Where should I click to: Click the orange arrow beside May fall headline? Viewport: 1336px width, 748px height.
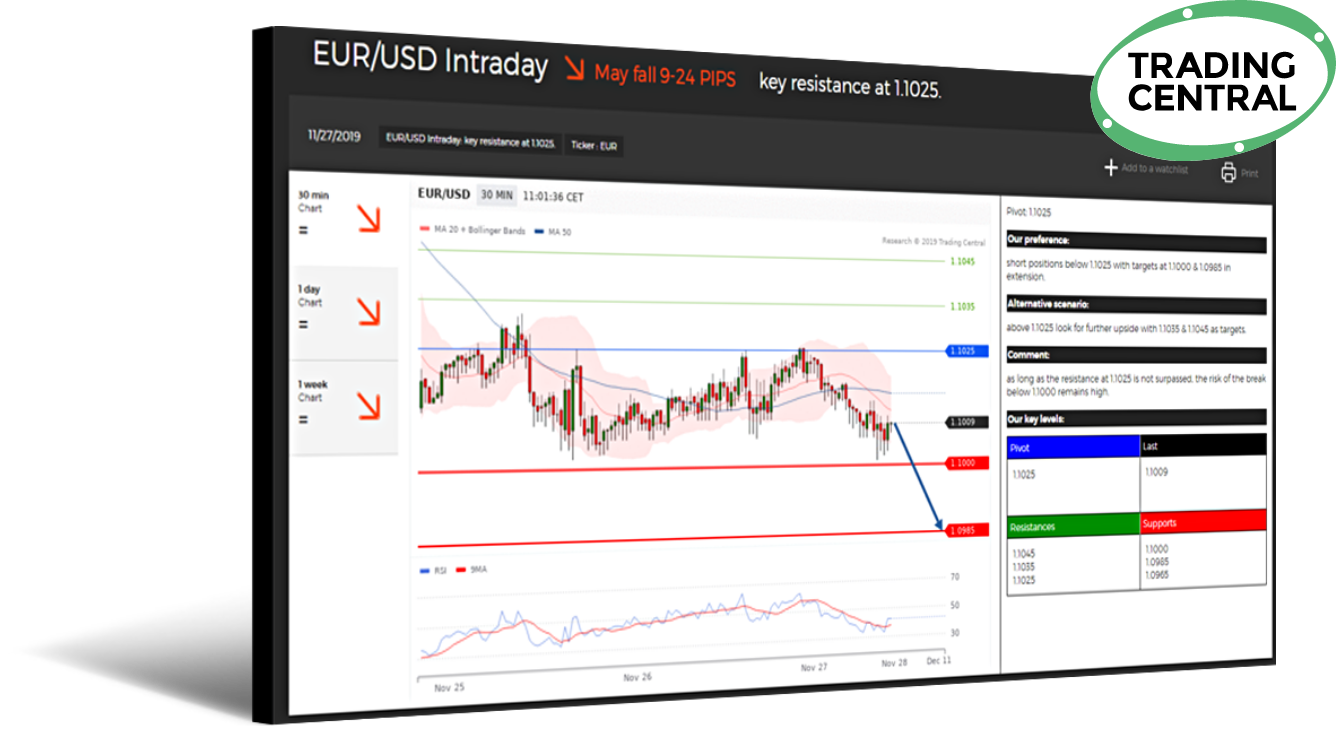[x=573, y=69]
